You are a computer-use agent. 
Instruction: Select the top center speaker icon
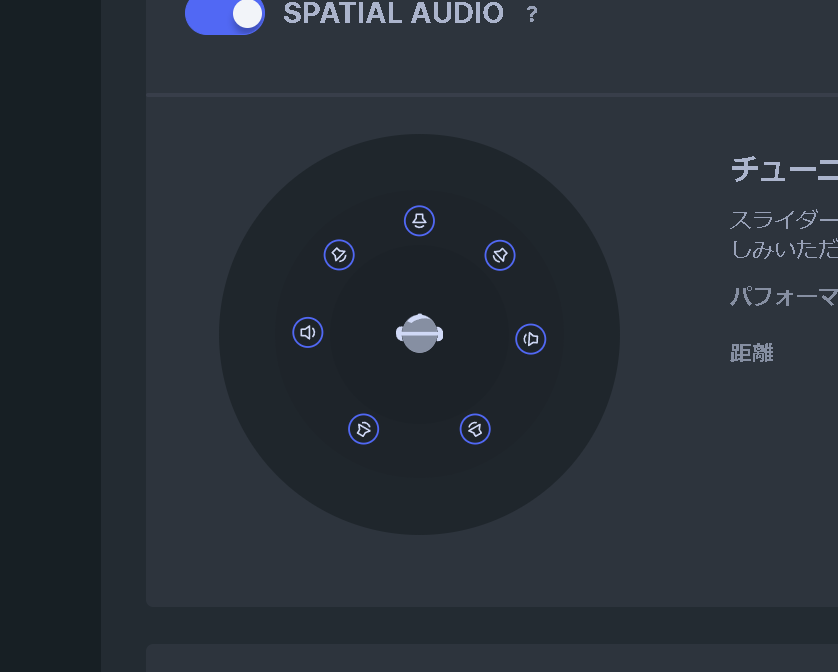pyautogui.click(x=420, y=220)
